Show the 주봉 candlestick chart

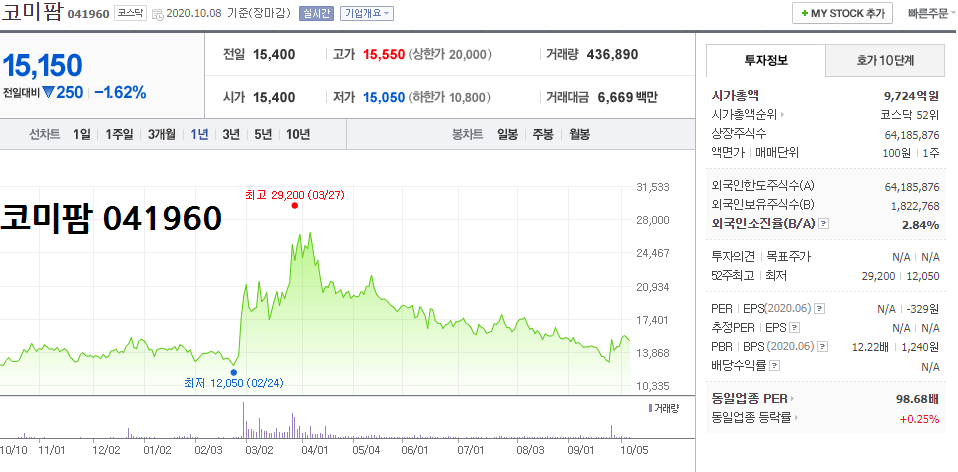(x=543, y=134)
